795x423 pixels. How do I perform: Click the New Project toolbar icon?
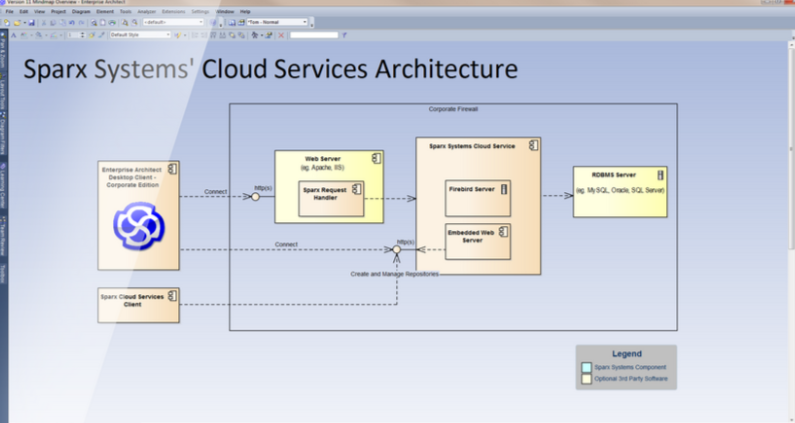tap(7, 22)
